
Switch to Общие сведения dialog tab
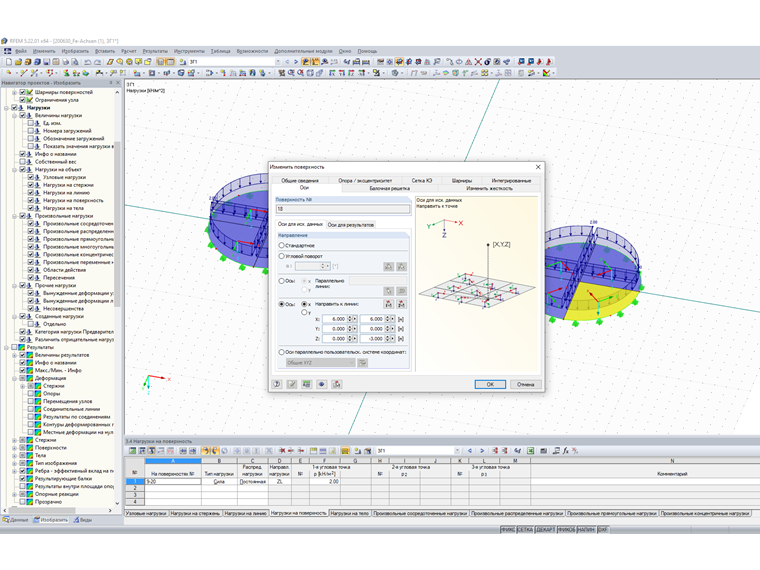coord(300,180)
